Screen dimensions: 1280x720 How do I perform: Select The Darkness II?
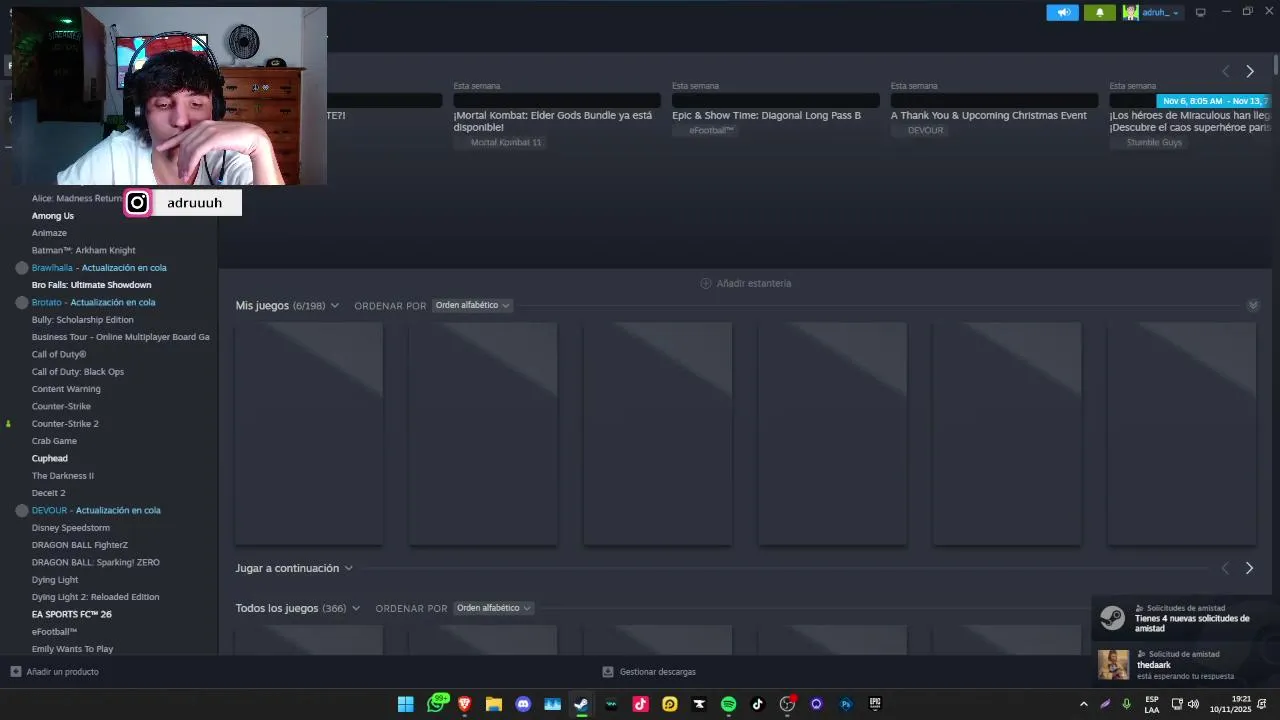(62, 476)
